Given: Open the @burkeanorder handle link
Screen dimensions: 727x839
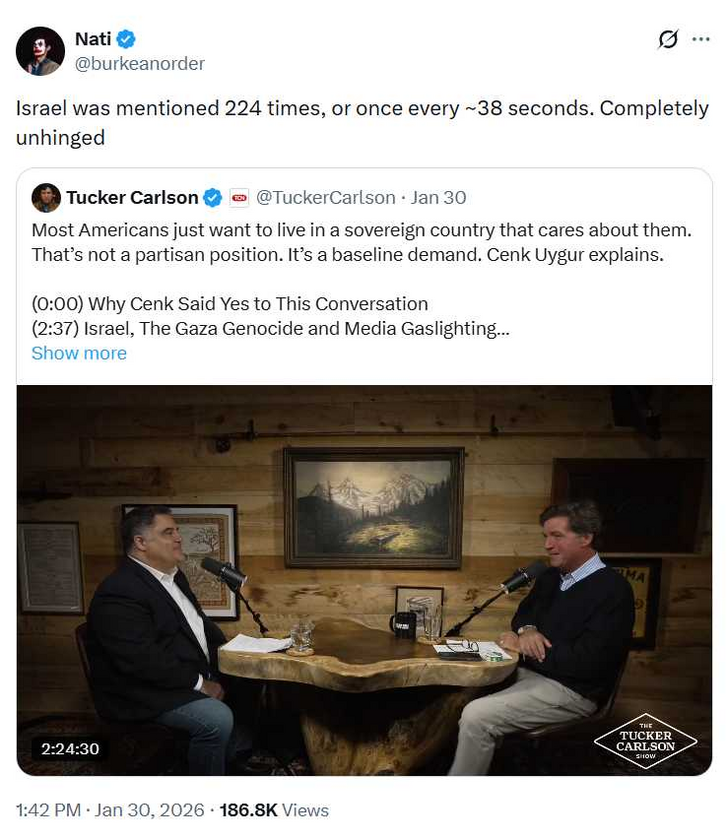Looking at the screenshot, I should tap(140, 64).
